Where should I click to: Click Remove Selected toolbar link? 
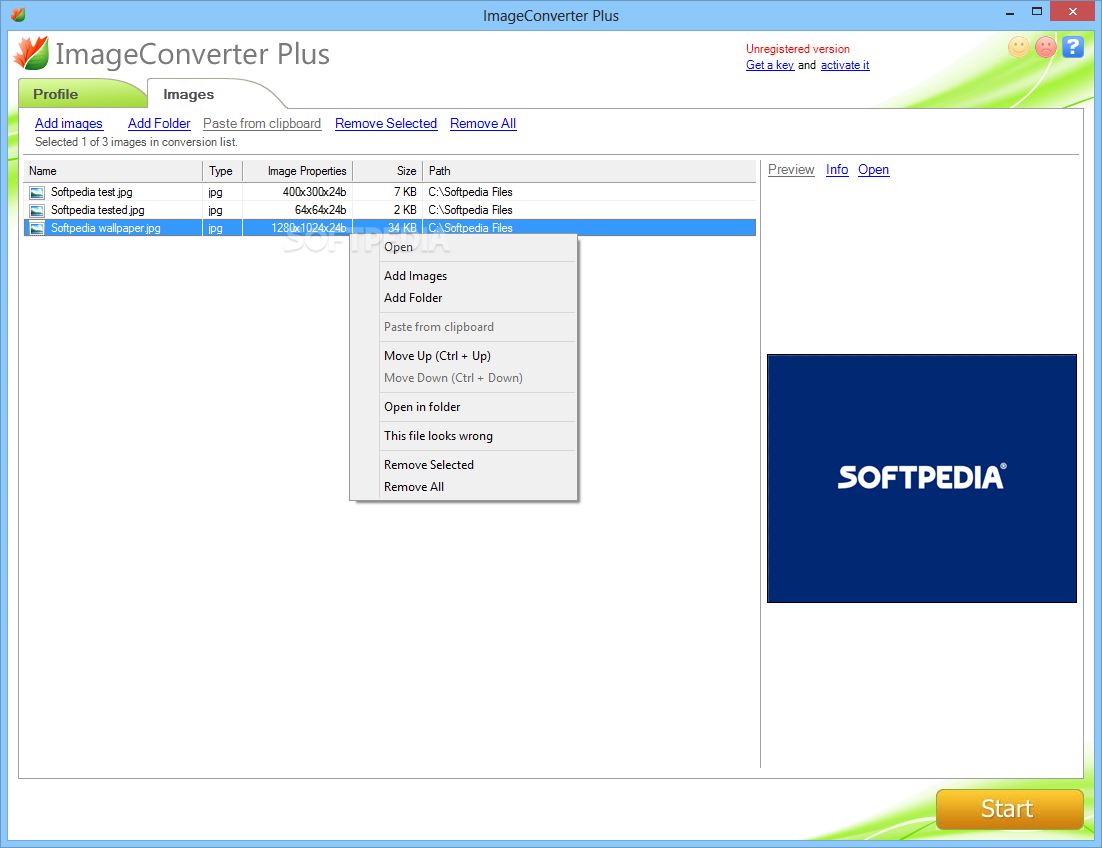coord(386,124)
